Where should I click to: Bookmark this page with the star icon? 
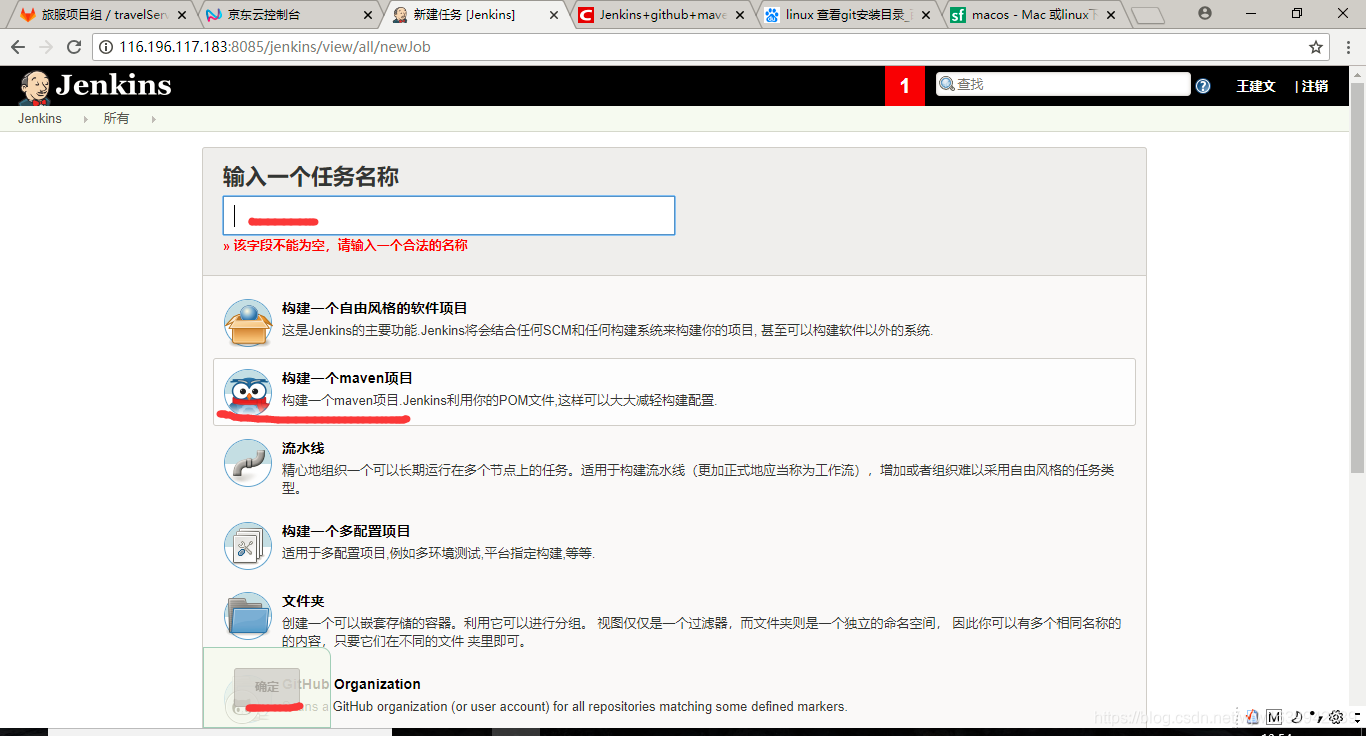tap(1316, 47)
